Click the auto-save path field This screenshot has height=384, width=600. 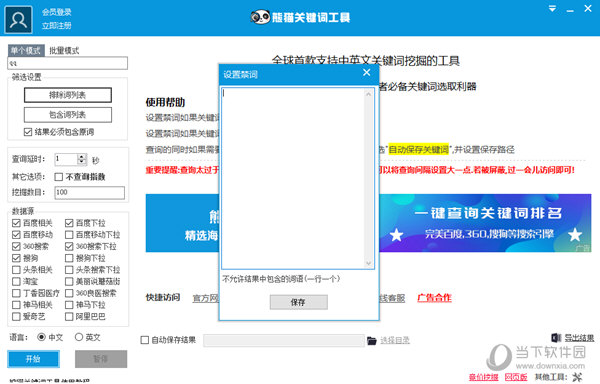284,340
